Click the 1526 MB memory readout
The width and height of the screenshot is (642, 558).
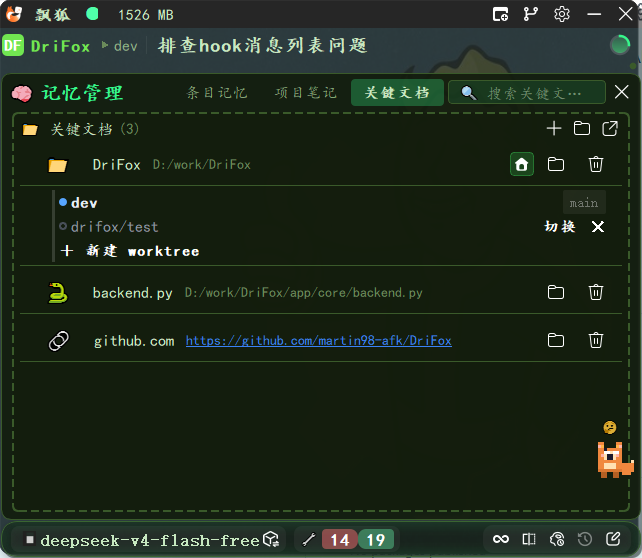click(146, 15)
